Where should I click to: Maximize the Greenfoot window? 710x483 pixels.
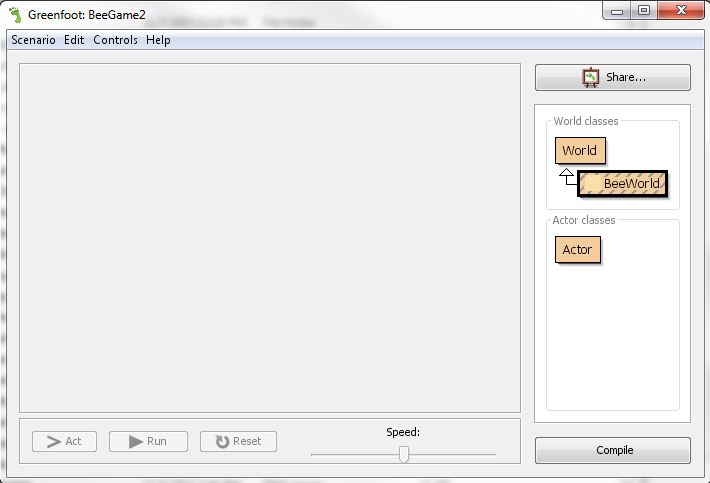[643, 10]
